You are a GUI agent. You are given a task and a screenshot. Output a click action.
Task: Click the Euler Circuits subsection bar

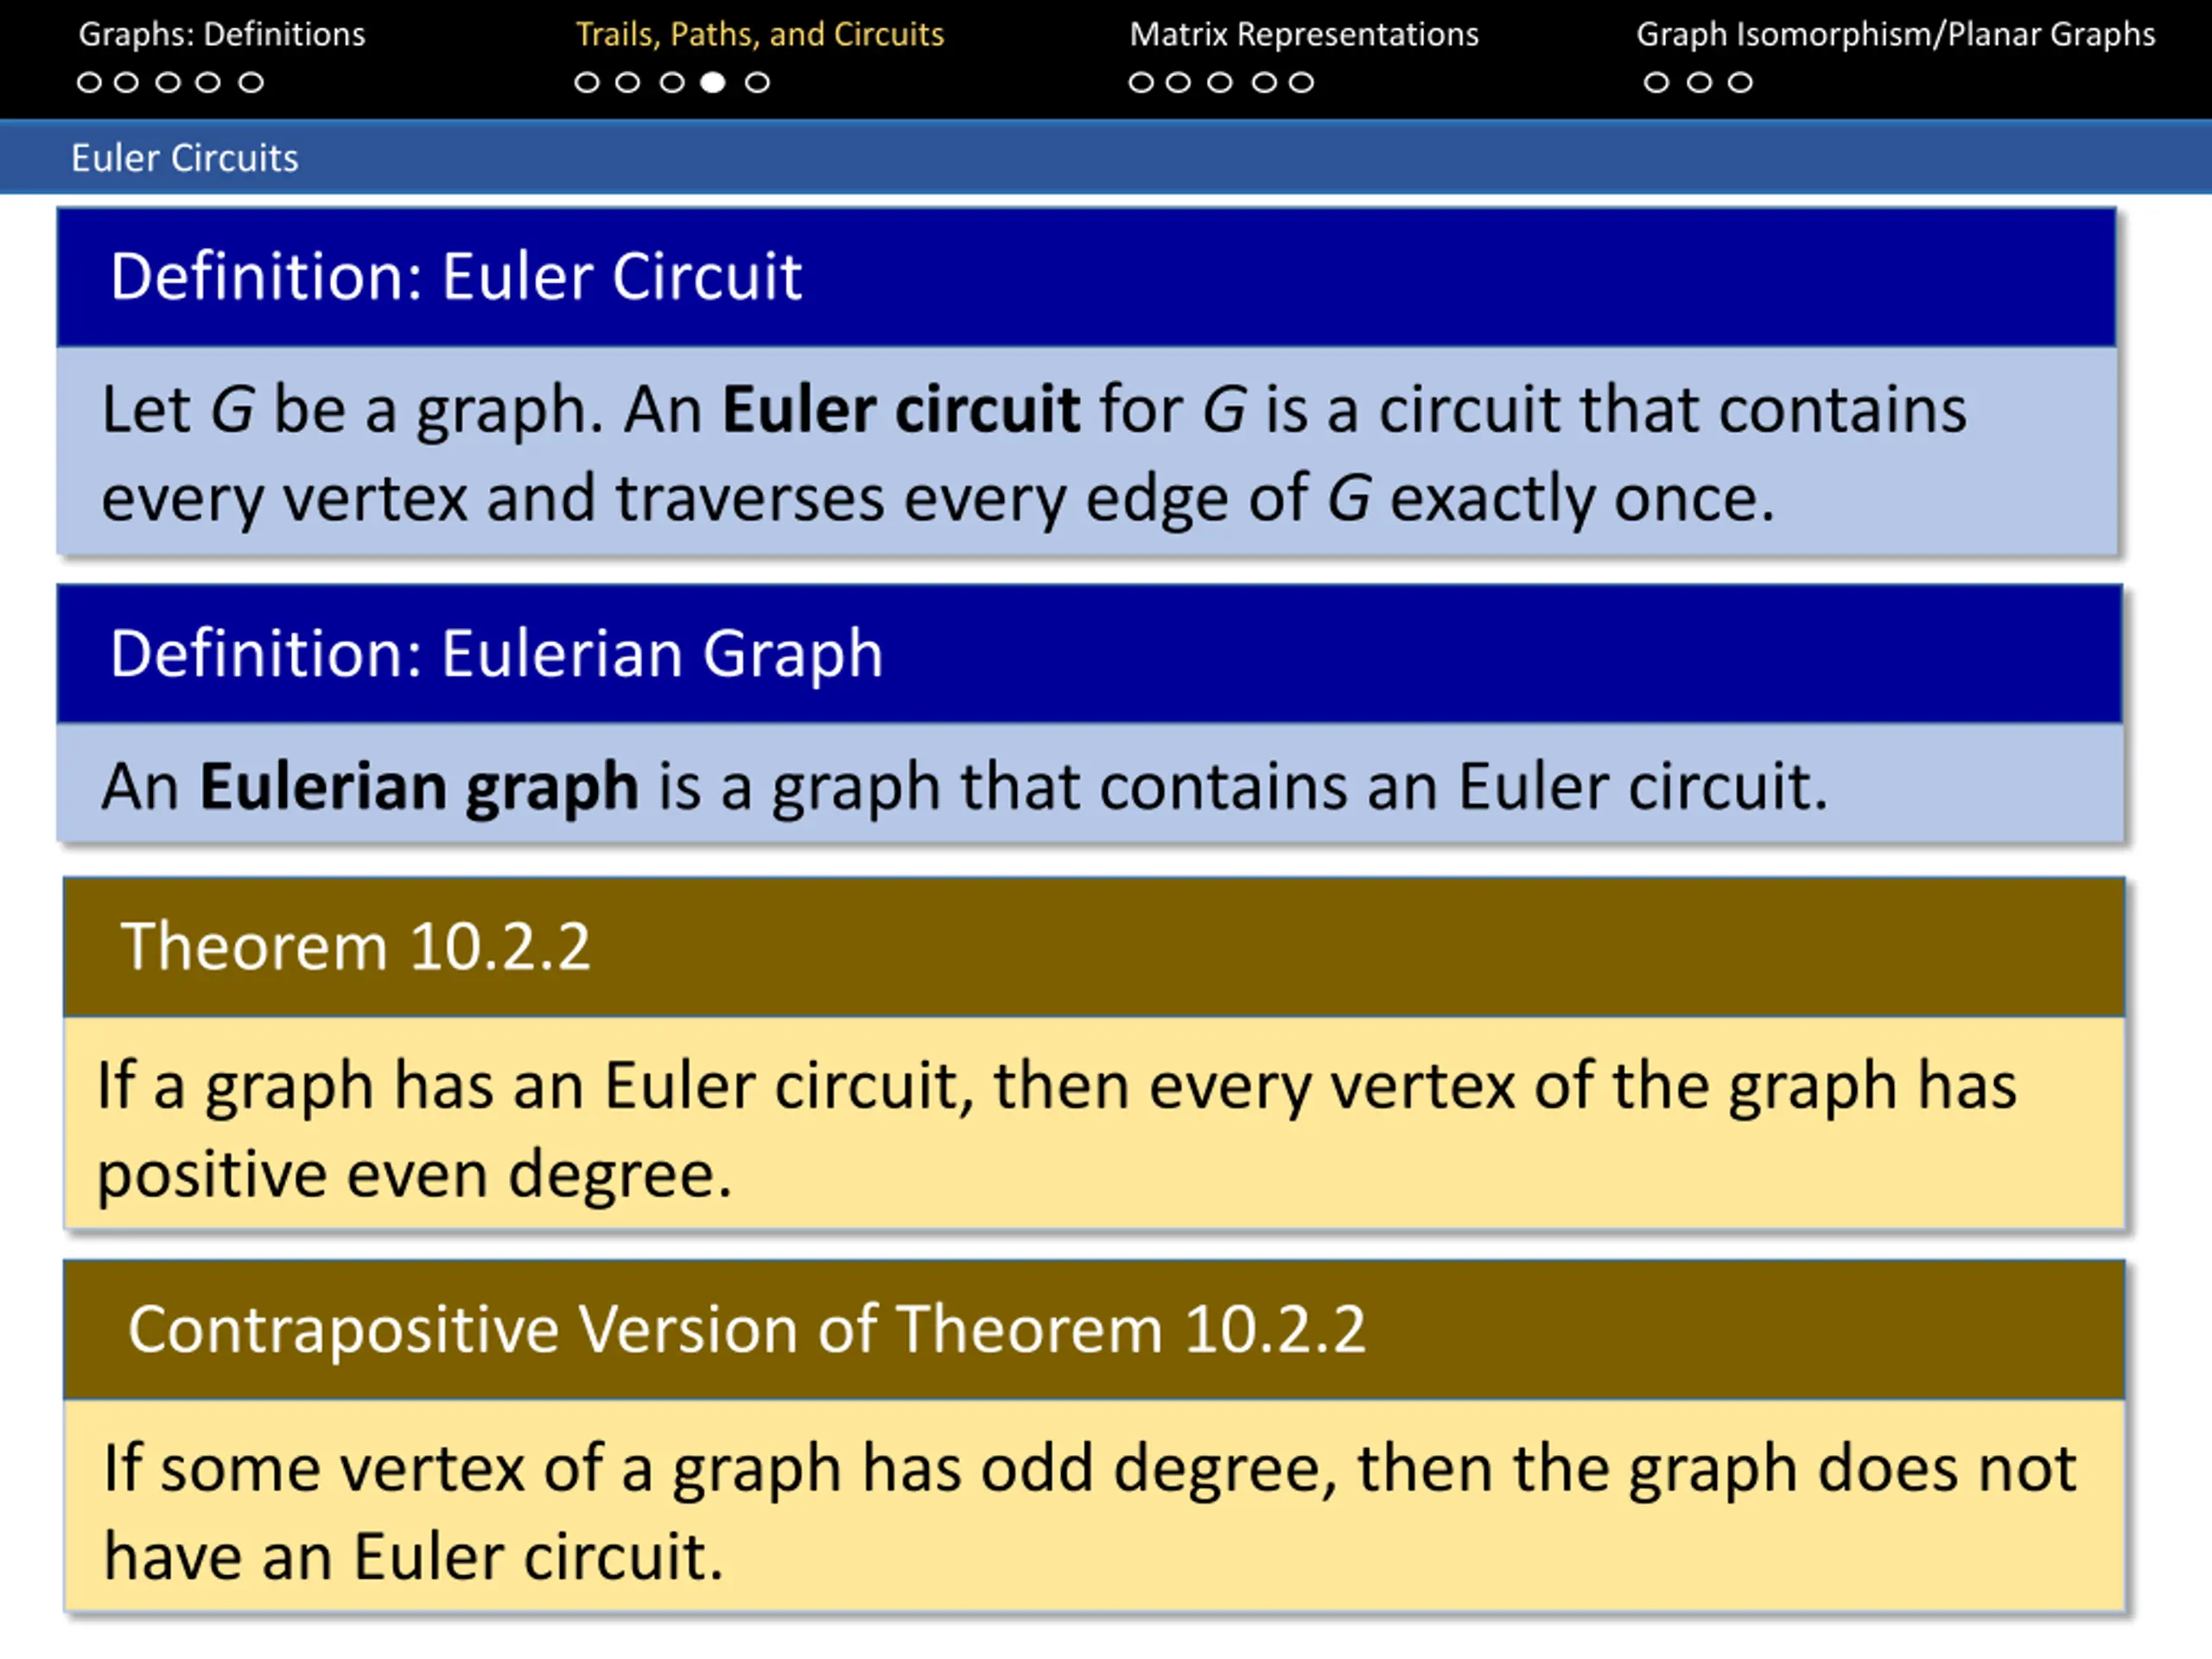pyautogui.click(x=1106, y=158)
